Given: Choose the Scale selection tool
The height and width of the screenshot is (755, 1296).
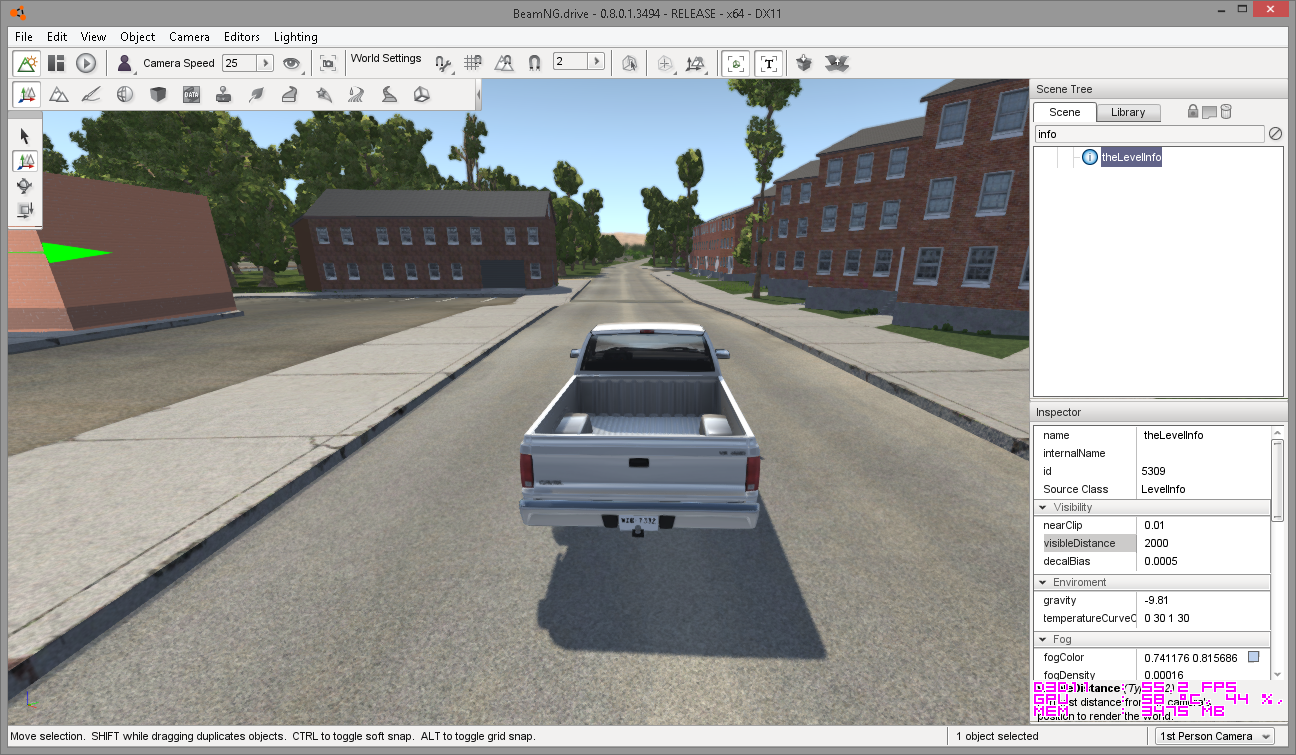Looking at the screenshot, I should point(25,209).
